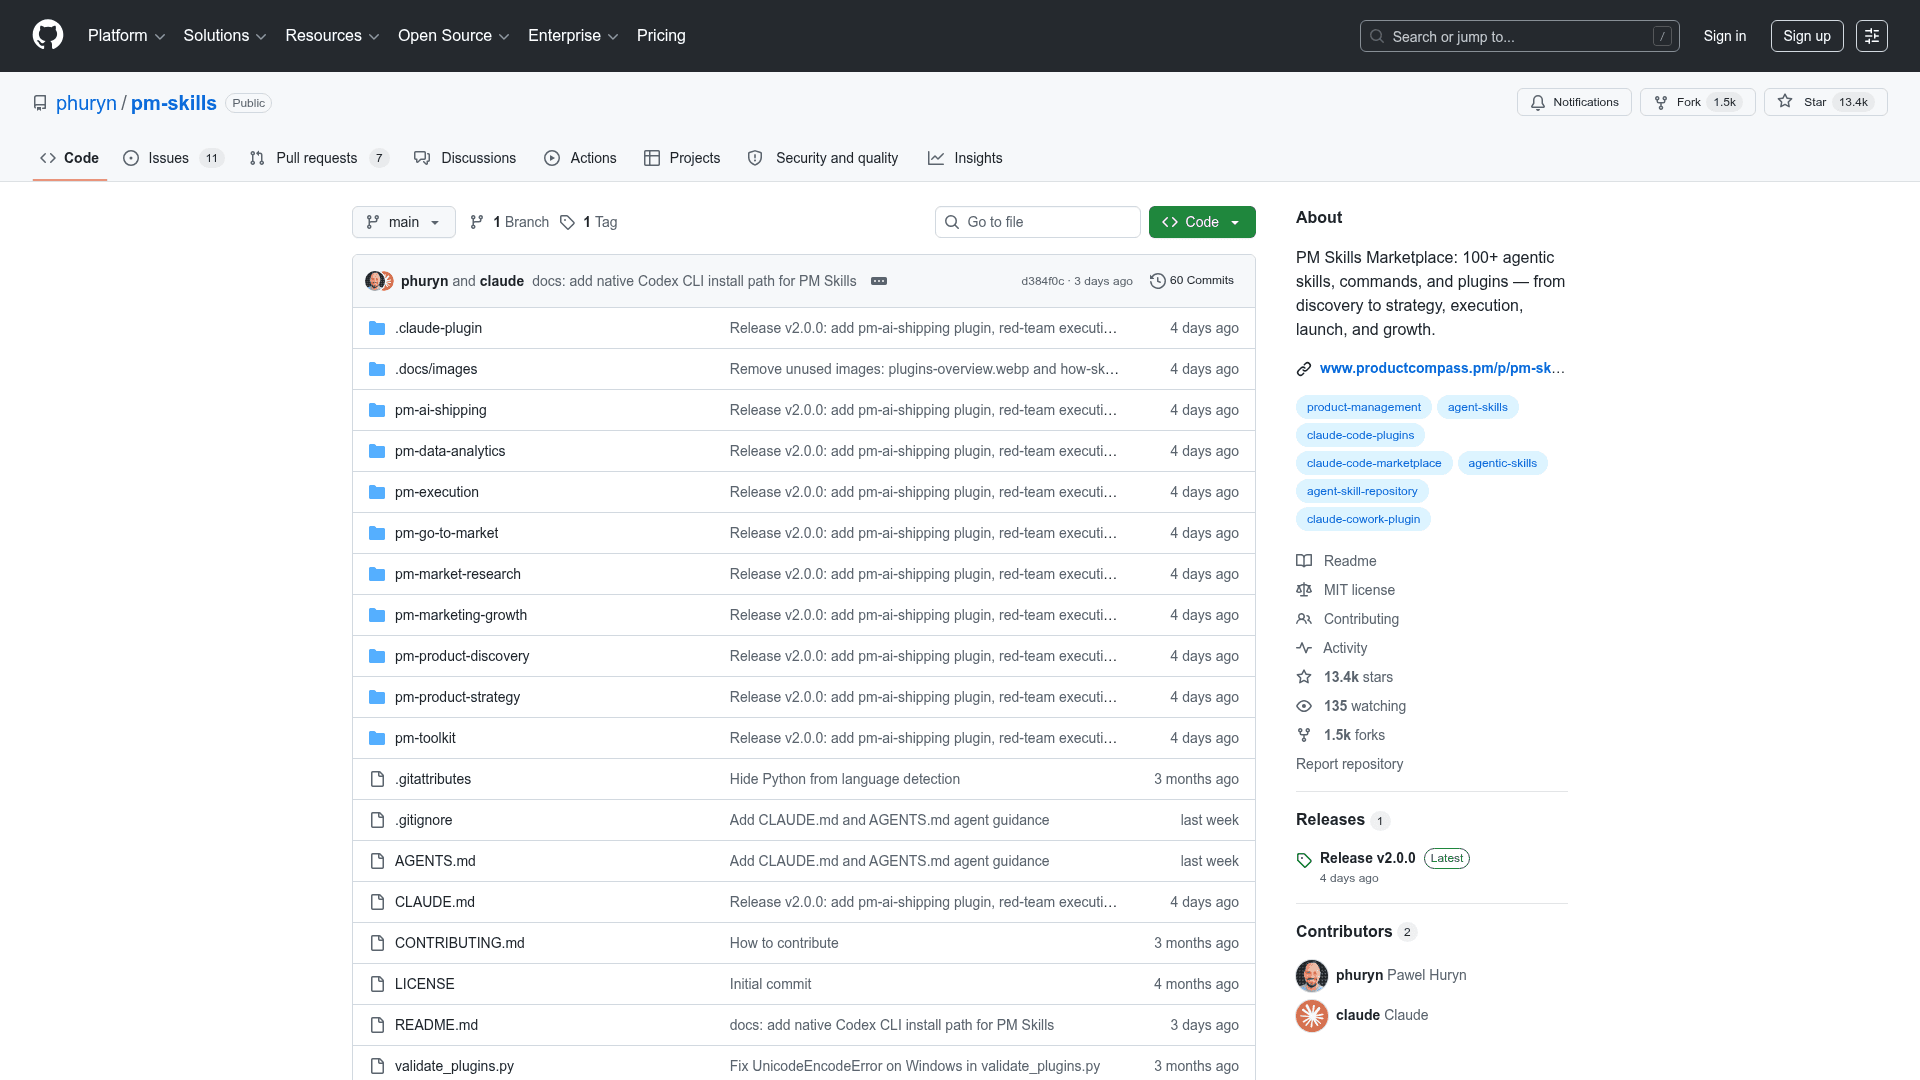
Task: Select the Code tab
Action: tap(69, 158)
